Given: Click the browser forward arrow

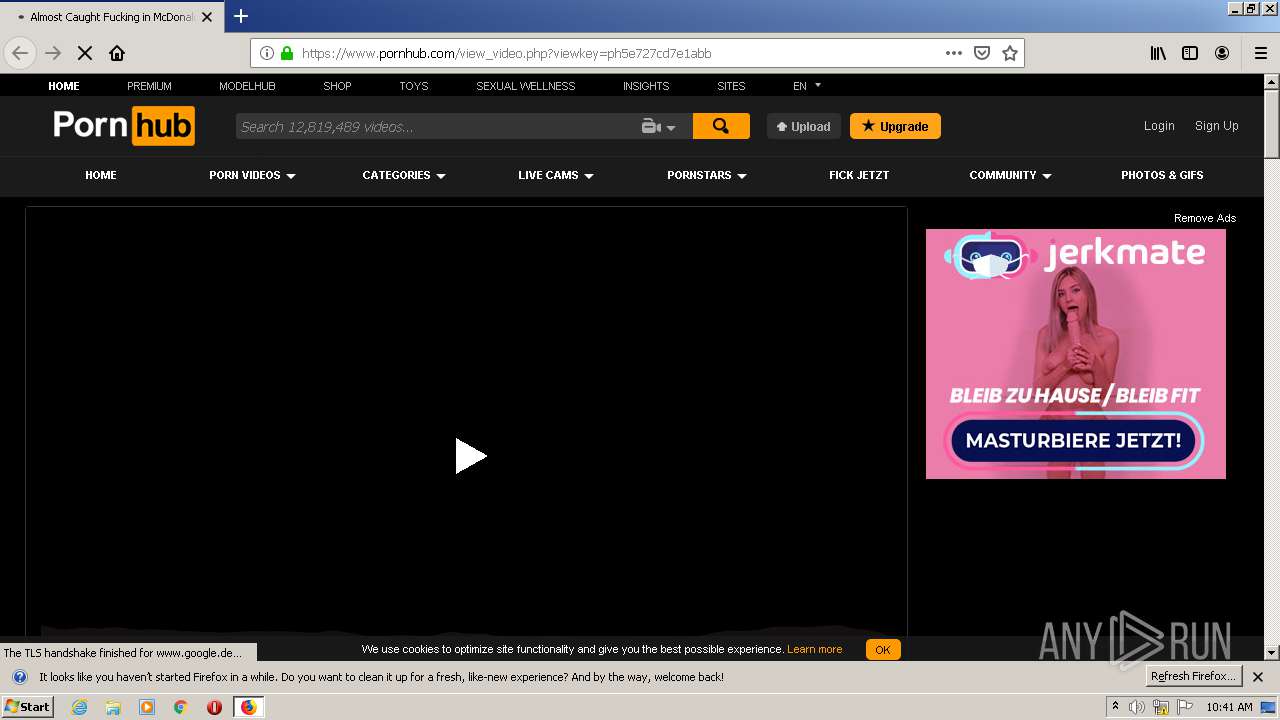Looking at the screenshot, I should [53, 53].
